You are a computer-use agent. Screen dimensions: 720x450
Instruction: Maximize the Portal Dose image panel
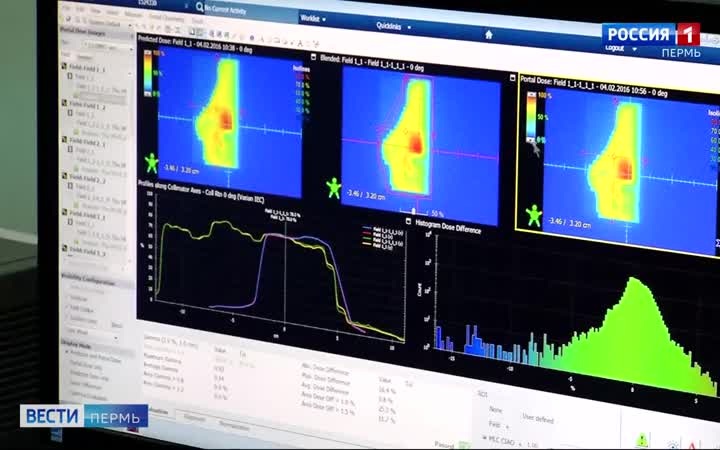513,78
